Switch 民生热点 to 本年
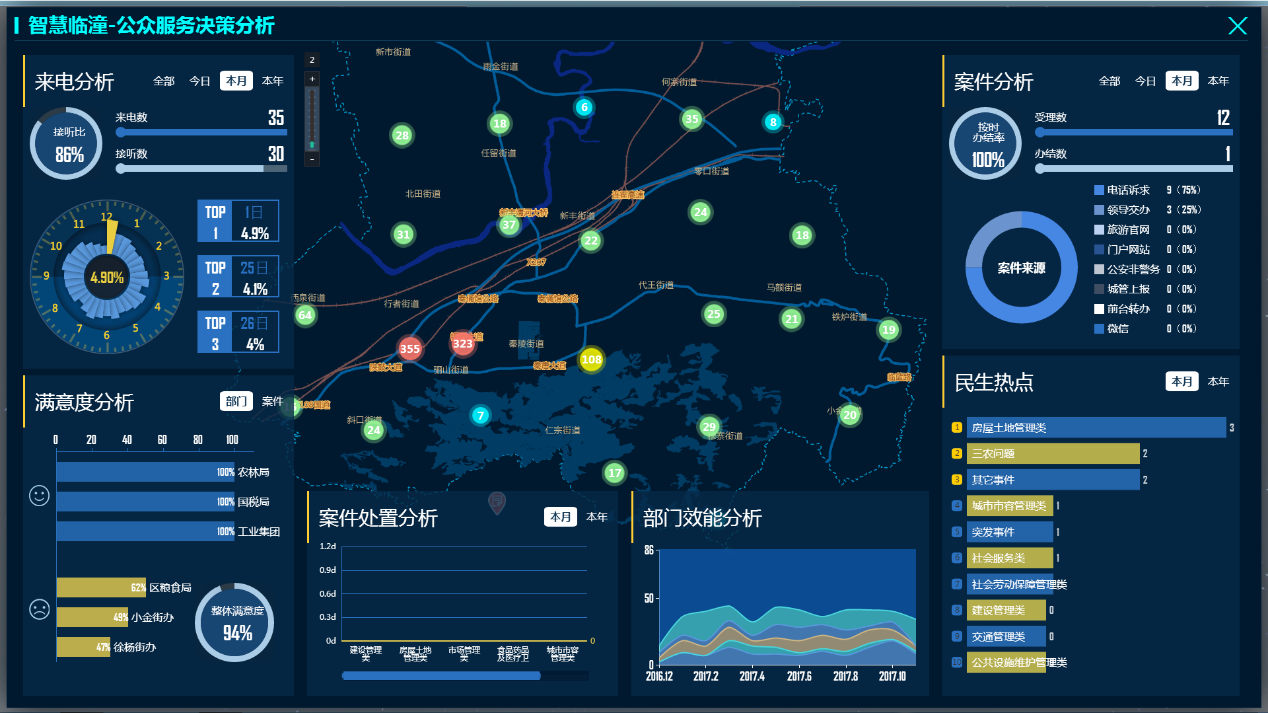 [x=1218, y=381]
